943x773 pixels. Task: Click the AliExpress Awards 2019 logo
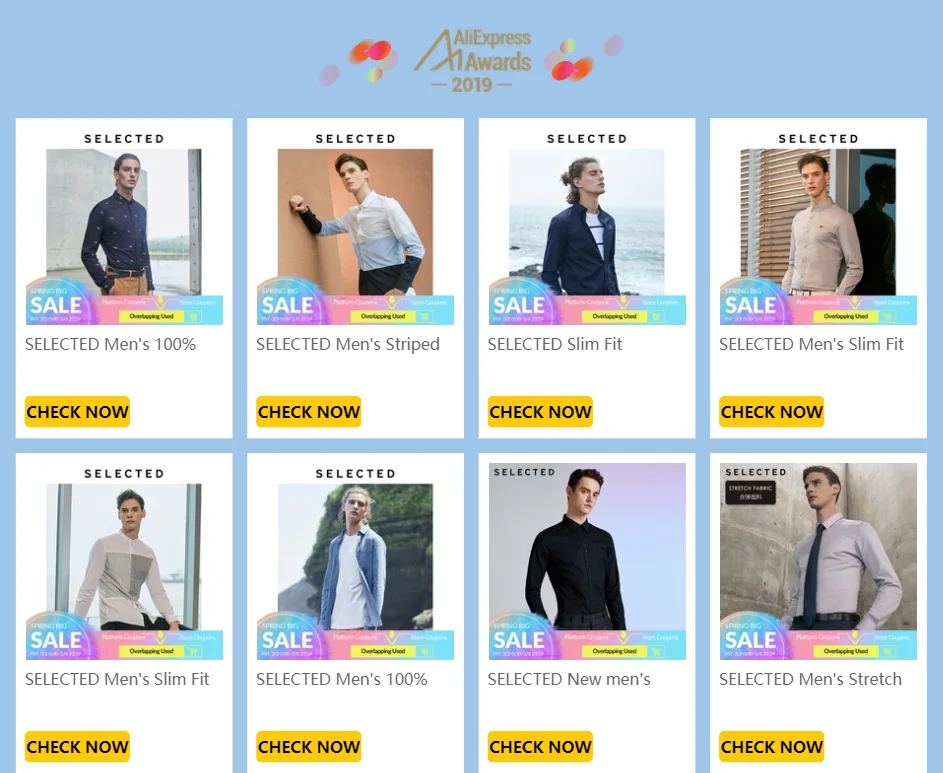pos(472,60)
